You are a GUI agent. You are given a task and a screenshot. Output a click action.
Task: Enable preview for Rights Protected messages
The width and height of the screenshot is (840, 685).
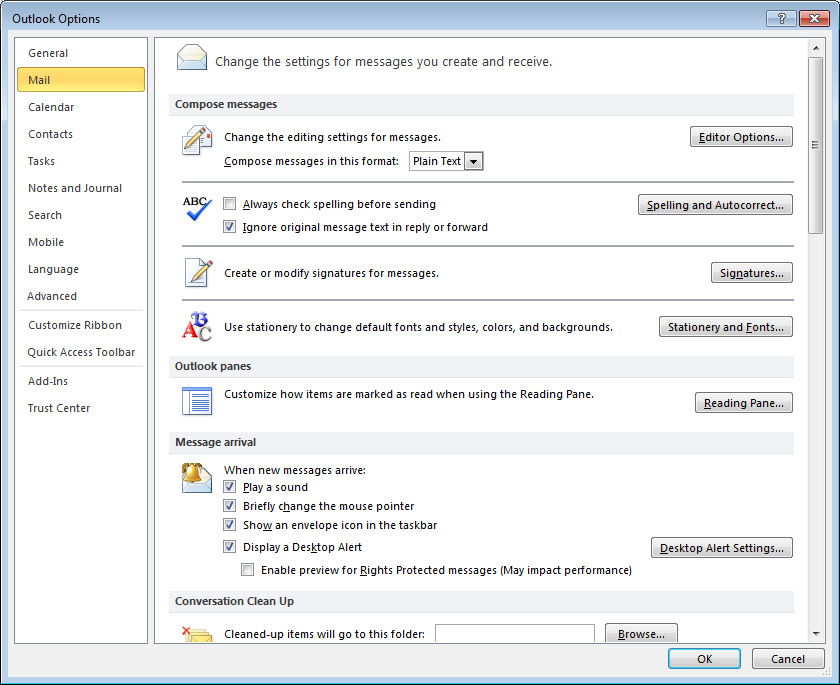coord(248,570)
